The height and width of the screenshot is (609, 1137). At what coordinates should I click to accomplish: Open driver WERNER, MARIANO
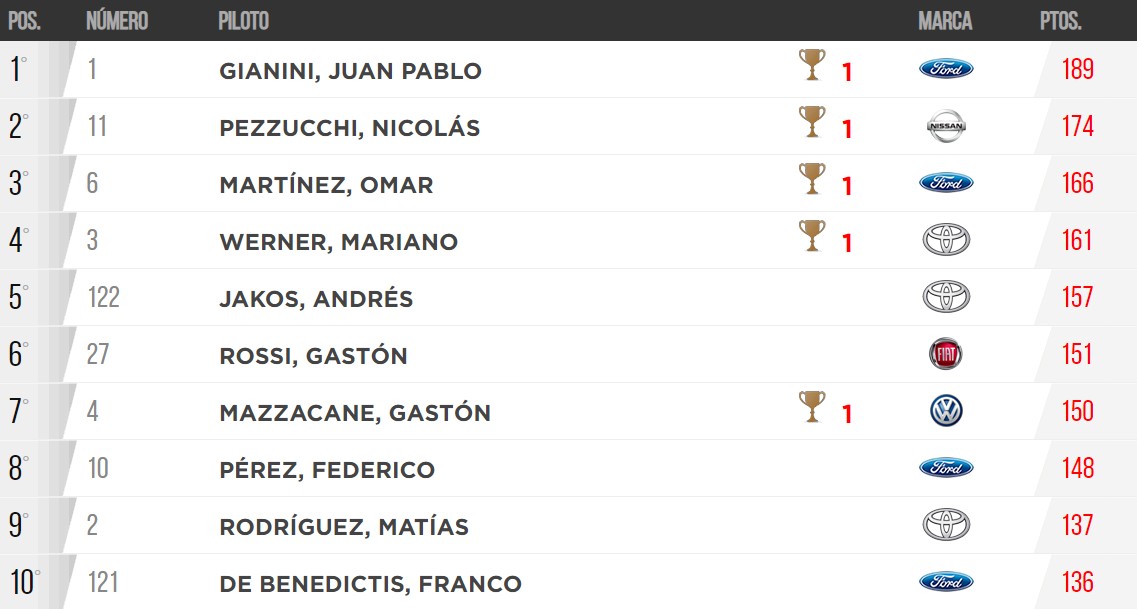339,242
